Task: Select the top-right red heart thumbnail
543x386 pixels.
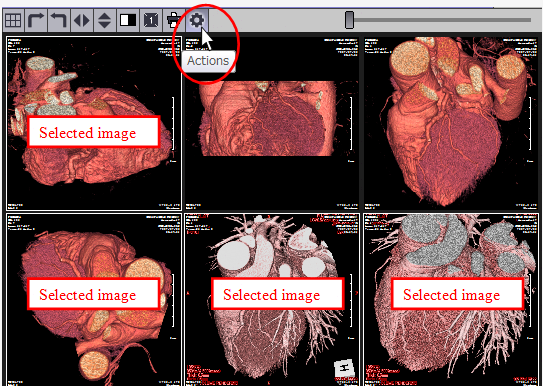Action: pyautogui.click(x=451, y=124)
